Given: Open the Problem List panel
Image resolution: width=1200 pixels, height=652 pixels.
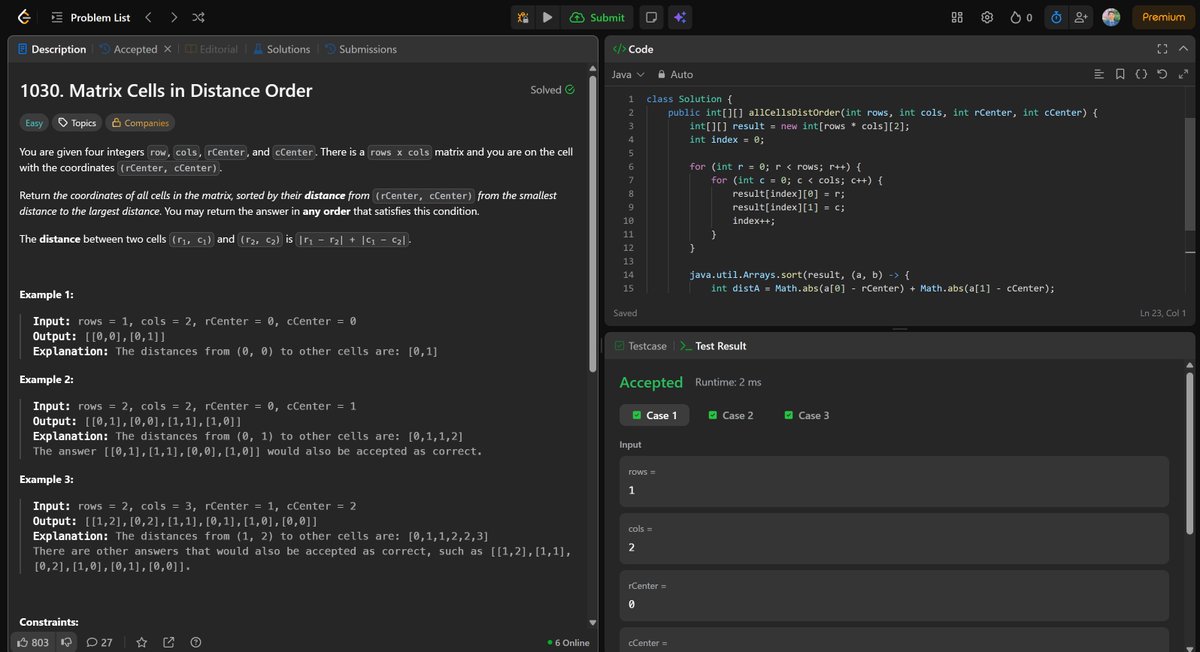Looking at the screenshot, I should point(90,17).
